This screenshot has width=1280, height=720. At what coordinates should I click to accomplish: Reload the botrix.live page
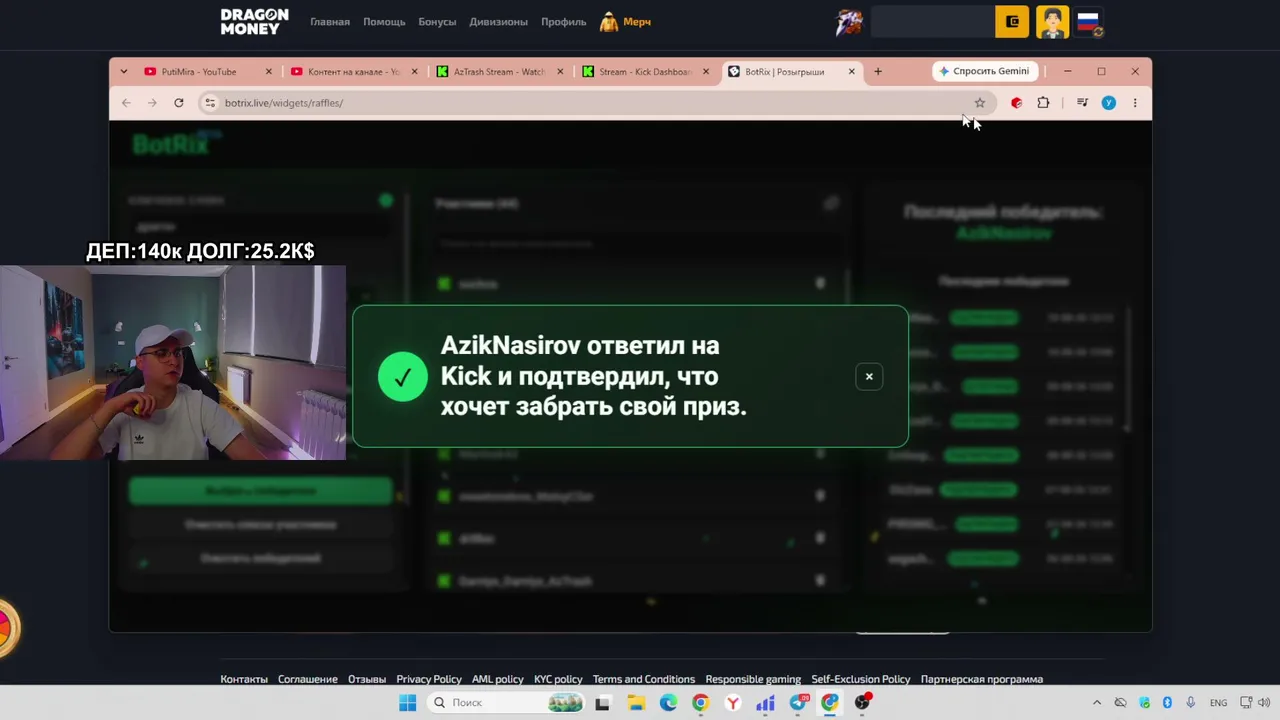(x=179, y=103)
